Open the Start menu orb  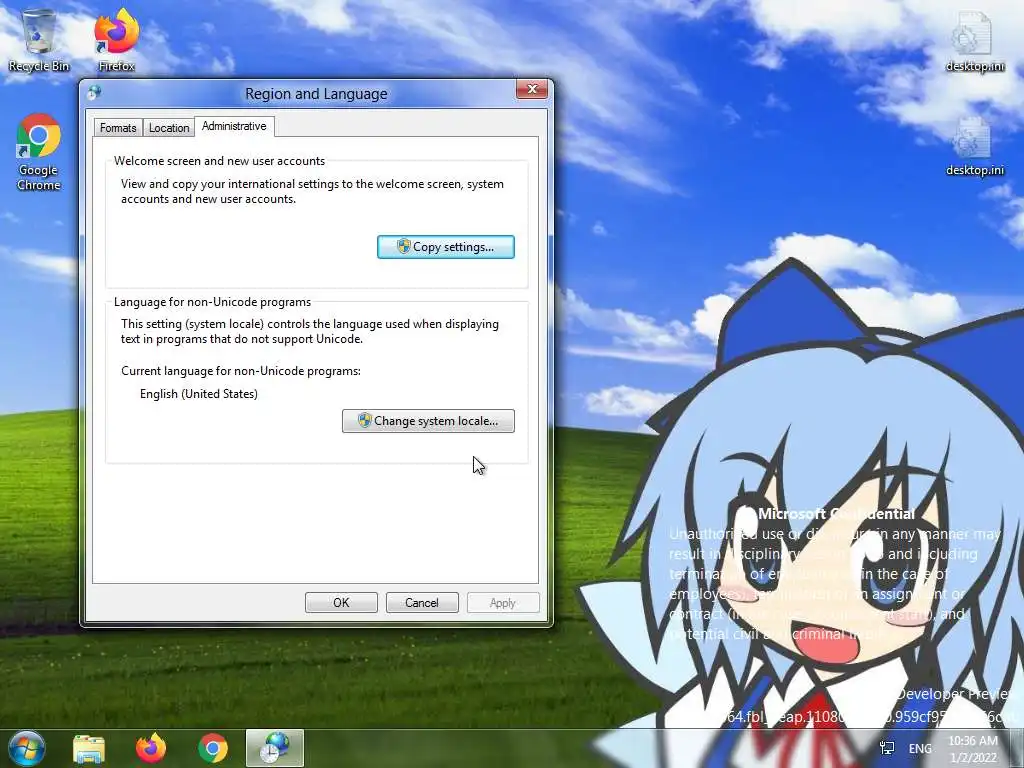pos(27,748)
